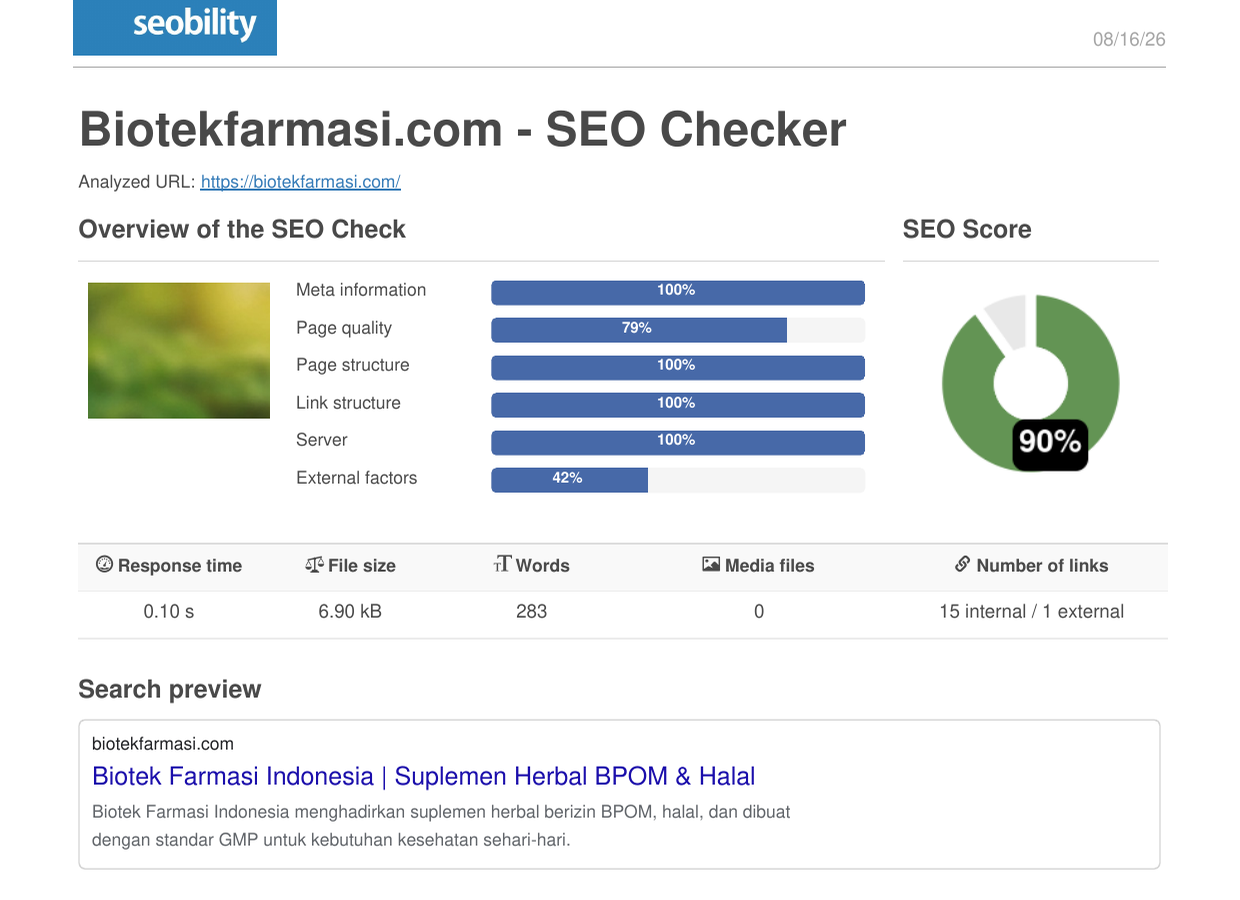Screen dimensions: 1240x900
Task: Click the Page quality 79% progress bar
Action: click(678, 330)
